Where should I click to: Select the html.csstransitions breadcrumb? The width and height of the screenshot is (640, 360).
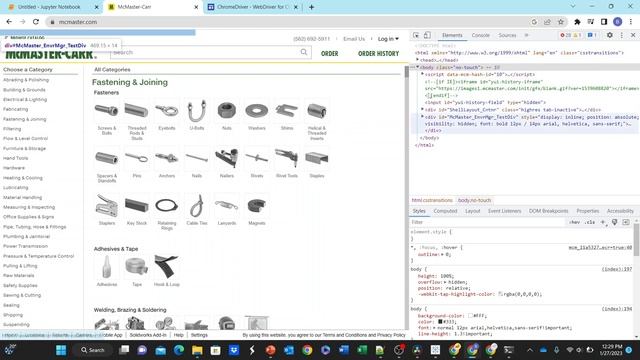pyautogui.click(x=432, y=200)
